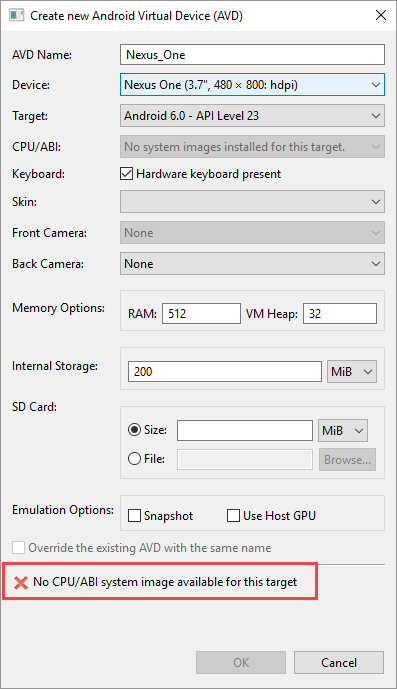Click the disabled CPU/ABI dropdown
The width and height of the screenshot is (397, 689).
pos(252,147)
